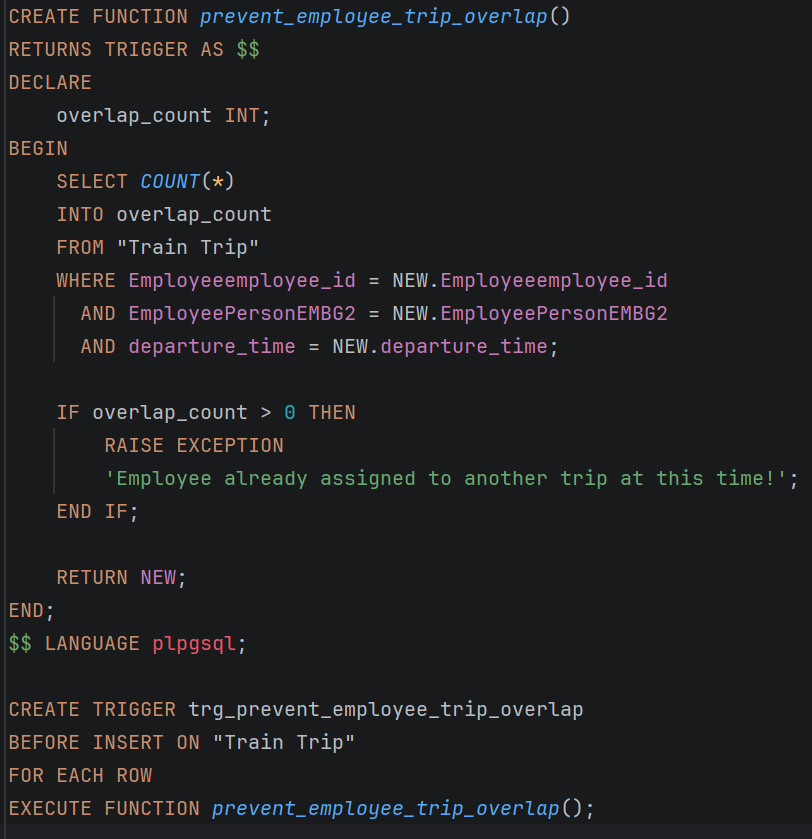This screenshot has width=812, height=839.
Task: Click the number 0 in the IF condition
Action: click(x=290, y=413)
